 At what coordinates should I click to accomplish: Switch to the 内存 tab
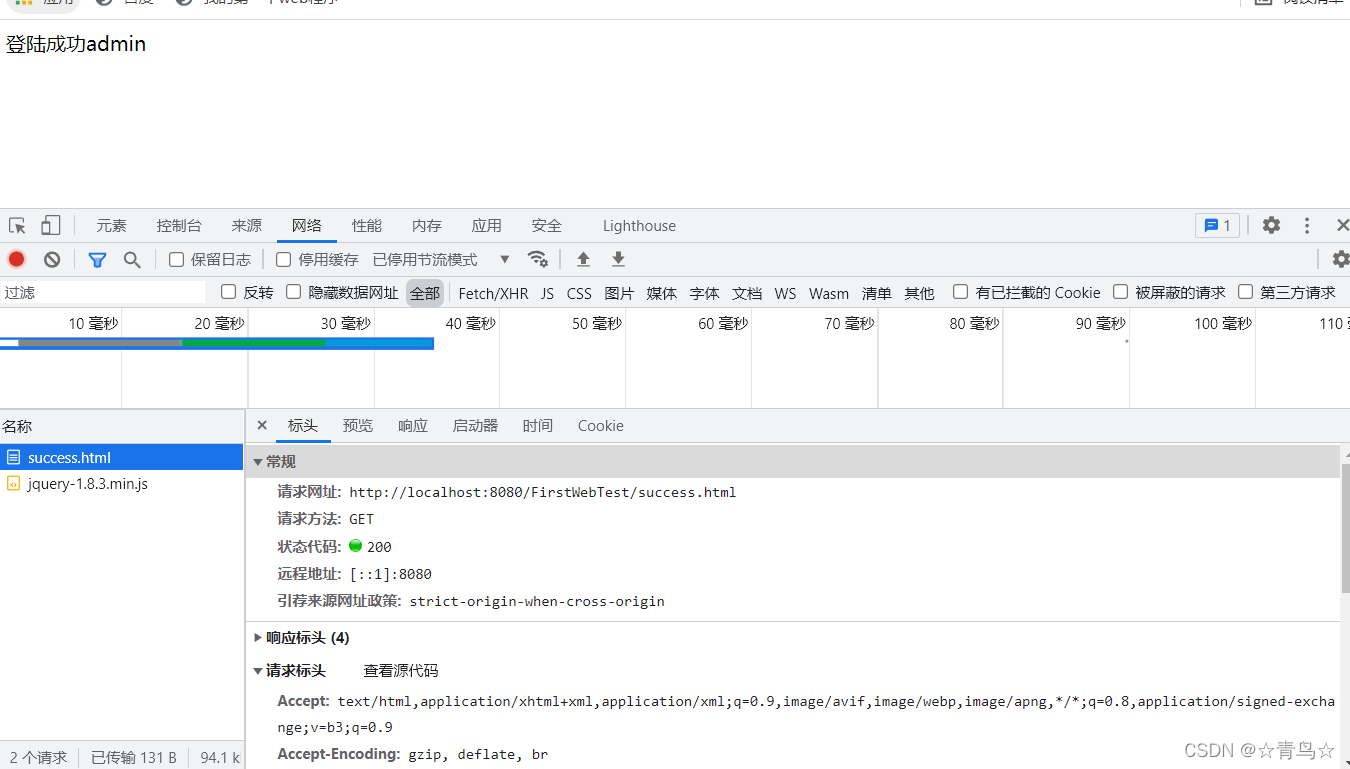click(427, 225)
